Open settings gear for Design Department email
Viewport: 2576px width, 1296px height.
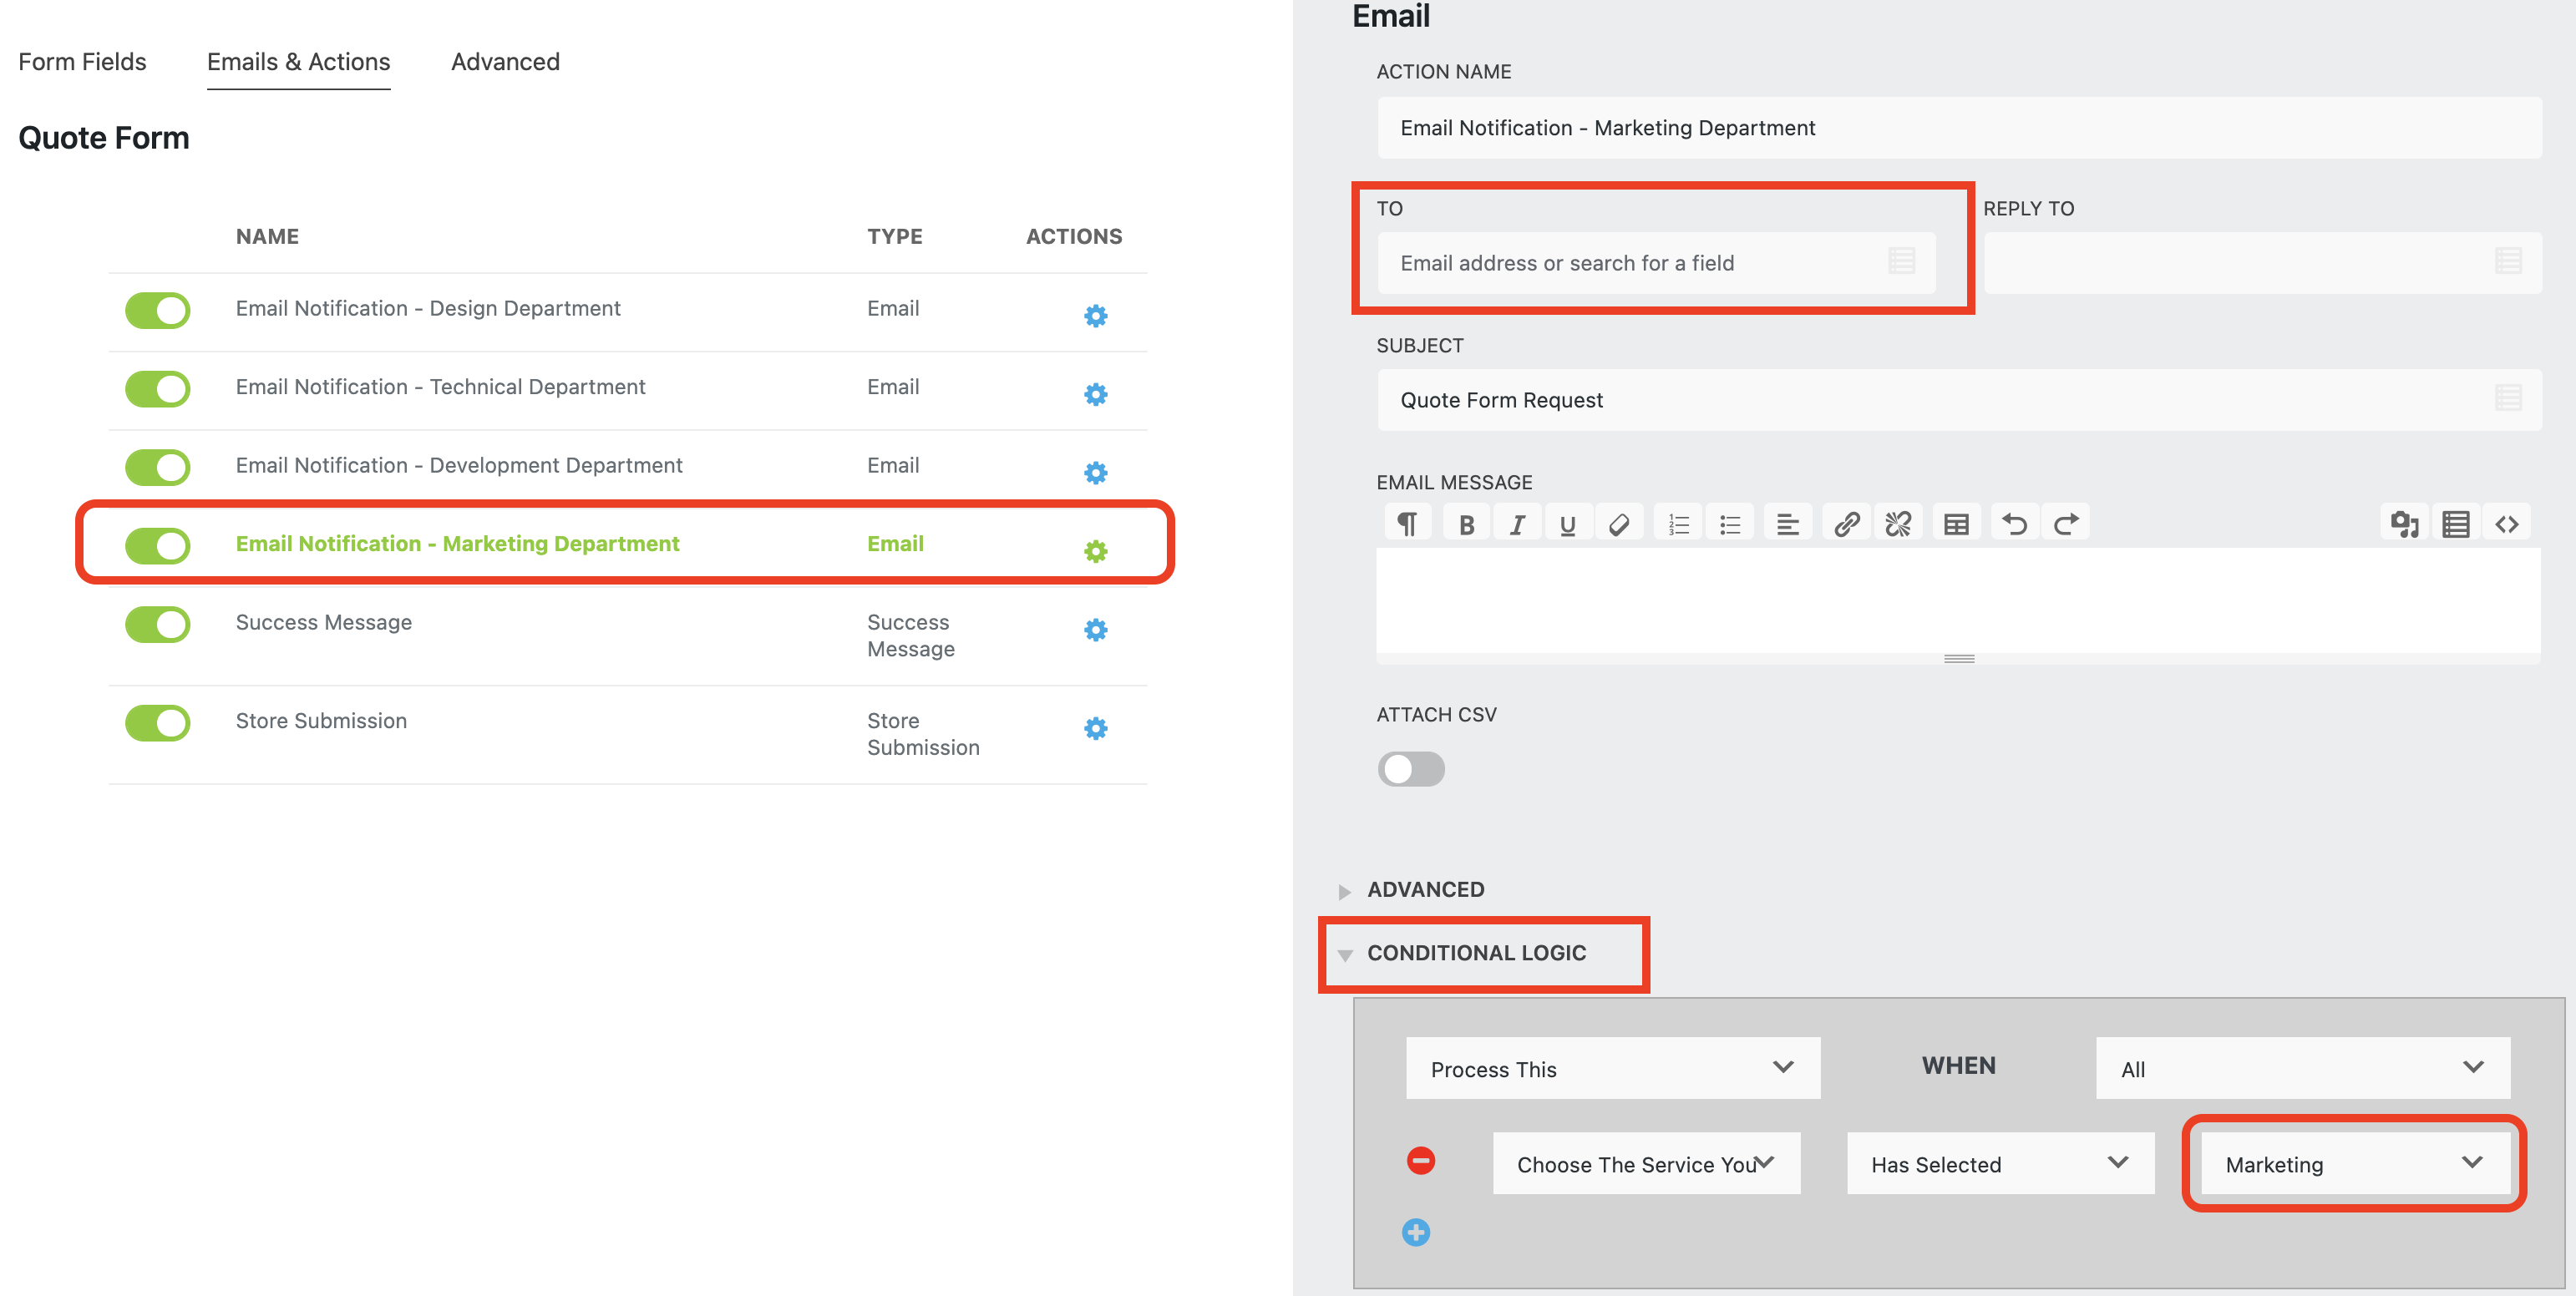(x=1095, y=316)
